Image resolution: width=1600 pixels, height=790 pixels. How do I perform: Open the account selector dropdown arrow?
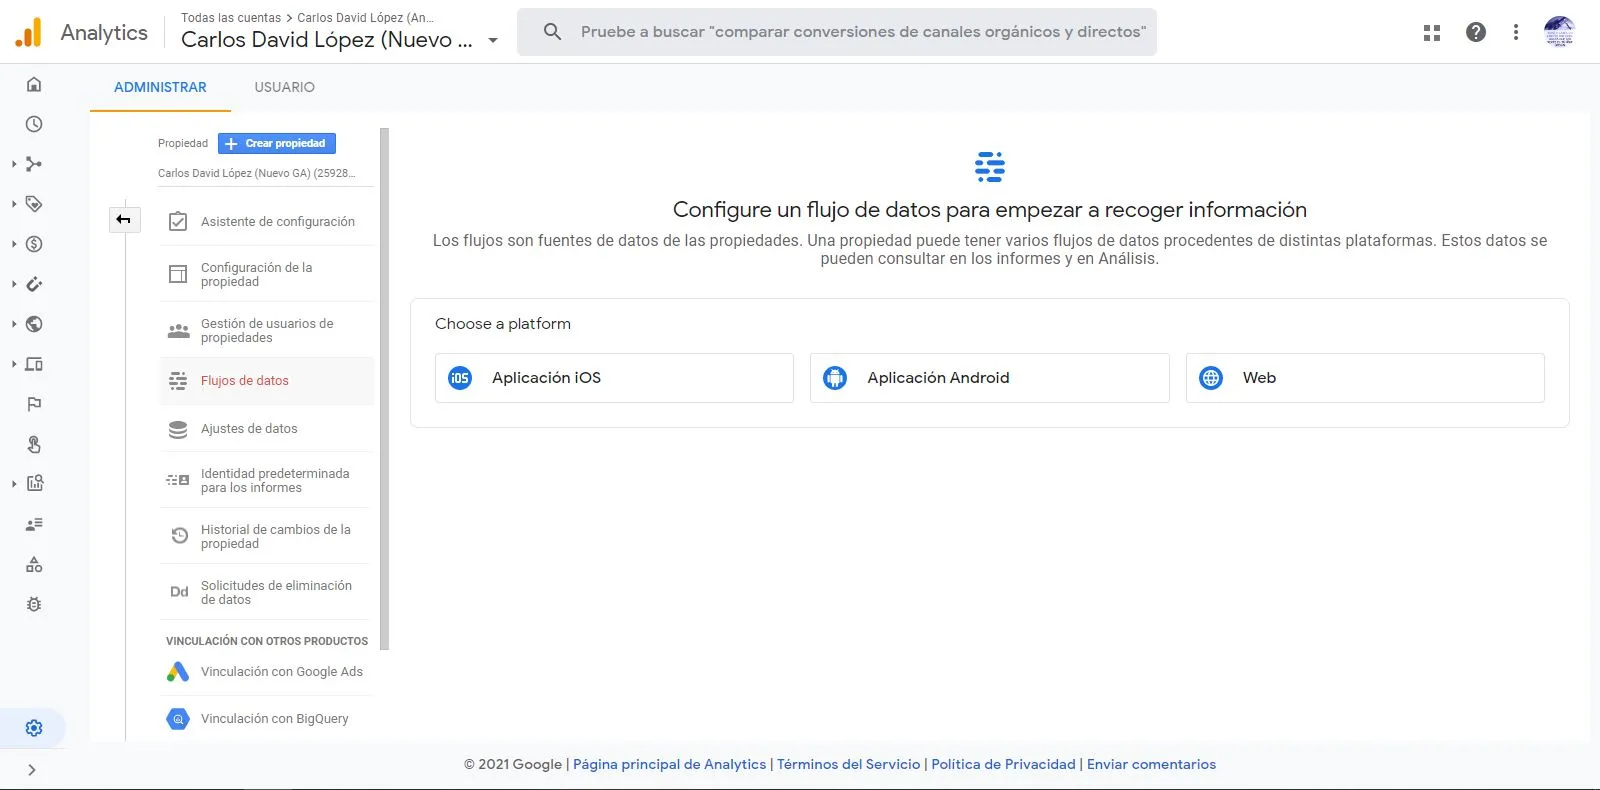click(493, 41)
